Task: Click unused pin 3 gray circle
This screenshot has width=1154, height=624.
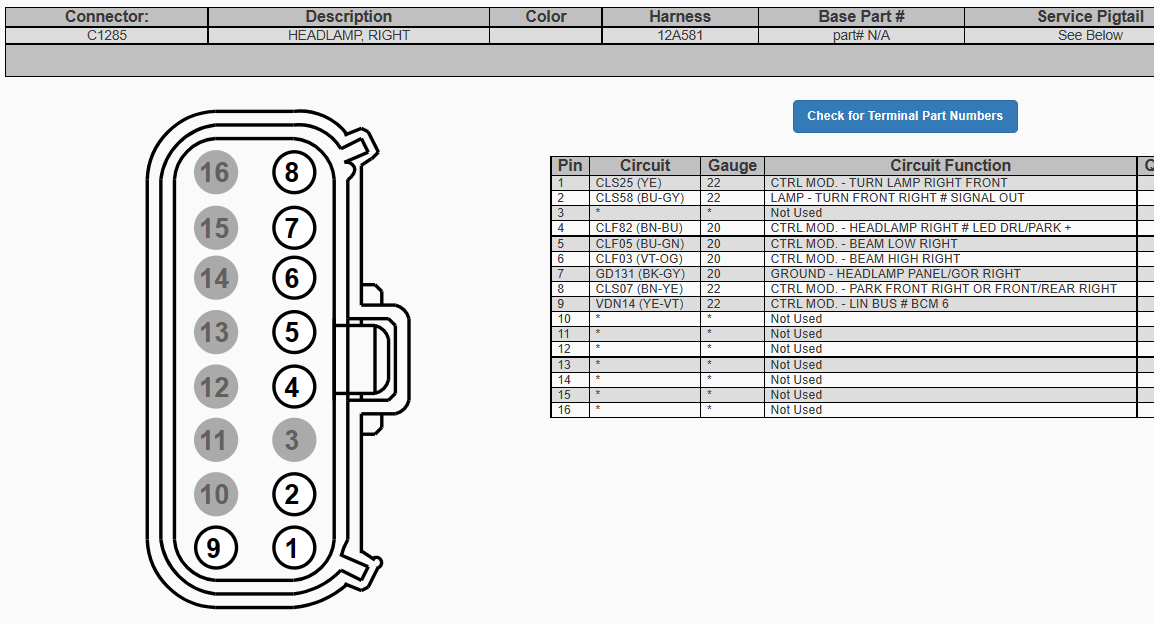Action: point(292,440)
